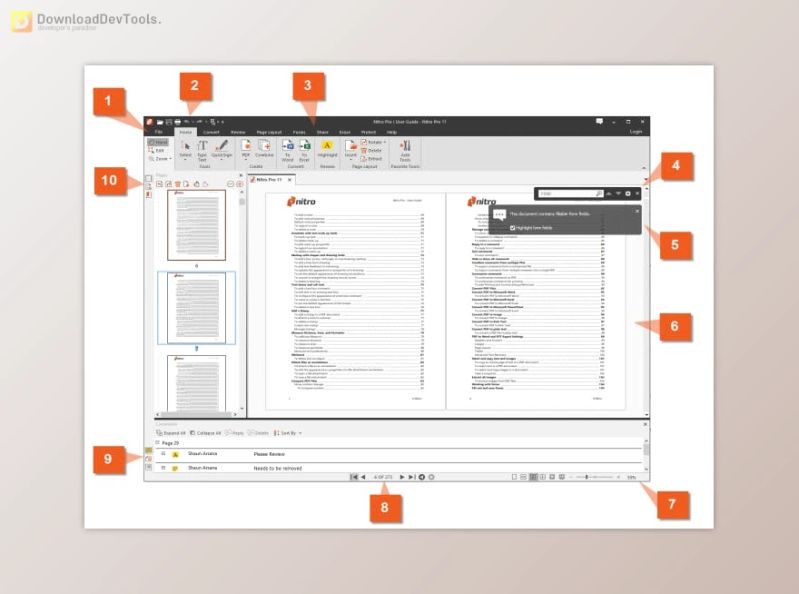
Task: Switch to the Convert ribbon tab
Action: click(211, 132)
